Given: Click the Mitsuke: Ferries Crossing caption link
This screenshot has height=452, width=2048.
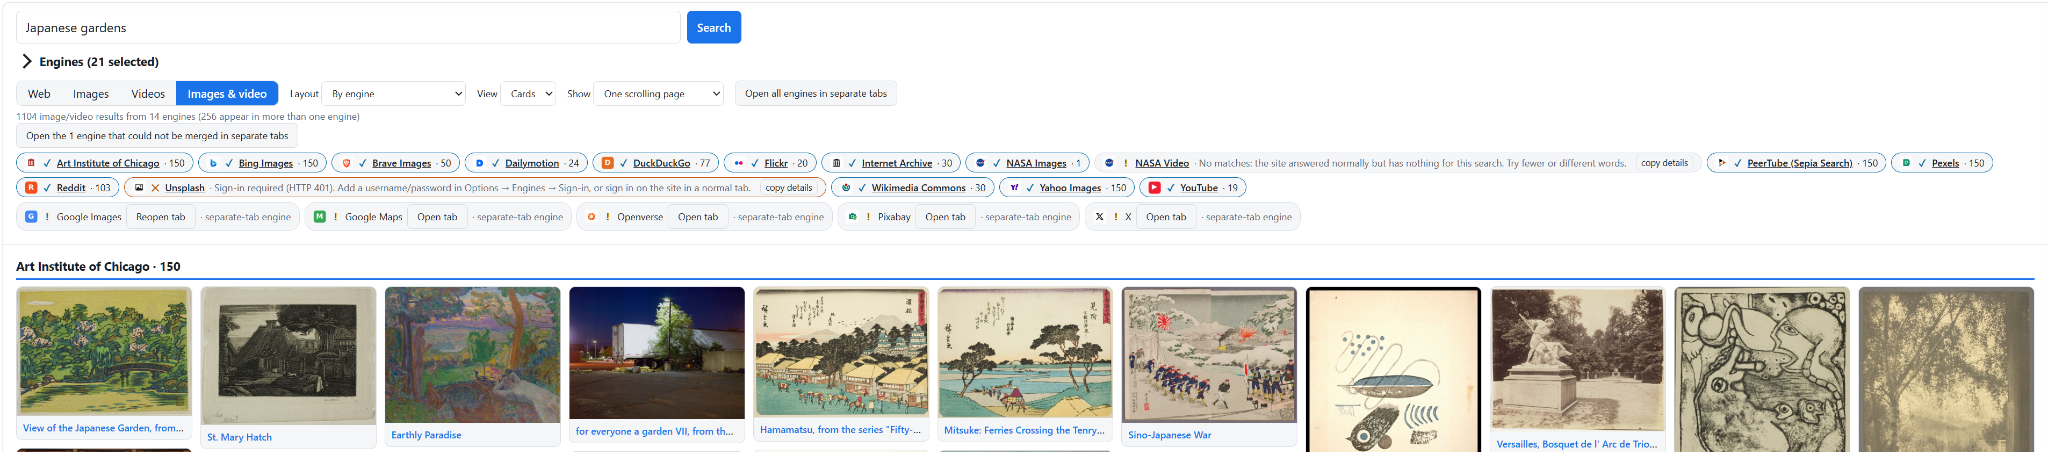Looking at the screenshot, I should [1024, 430].
